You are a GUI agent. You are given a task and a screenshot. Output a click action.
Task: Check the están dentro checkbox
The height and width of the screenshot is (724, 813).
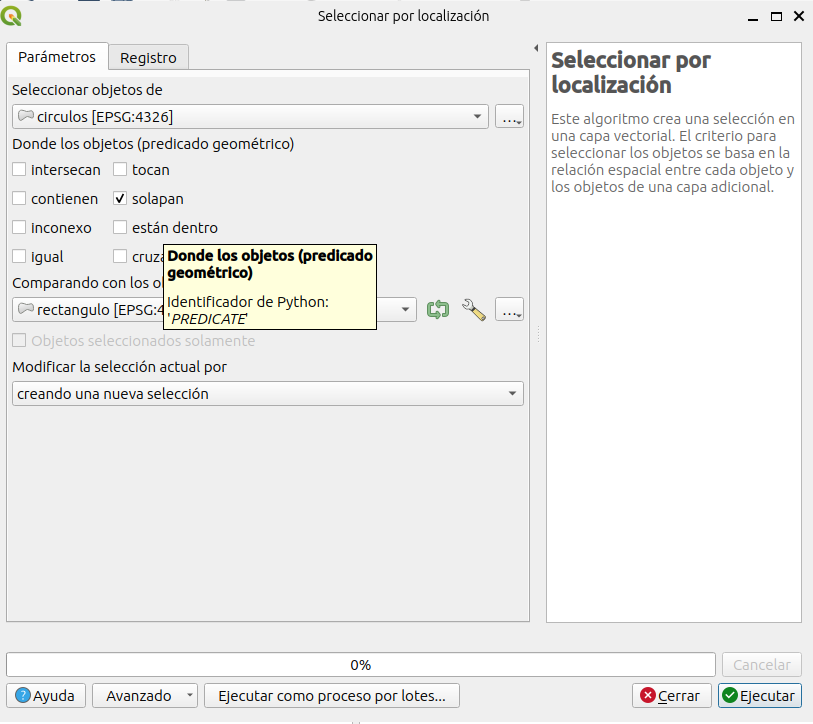click(x=120, y=228)
